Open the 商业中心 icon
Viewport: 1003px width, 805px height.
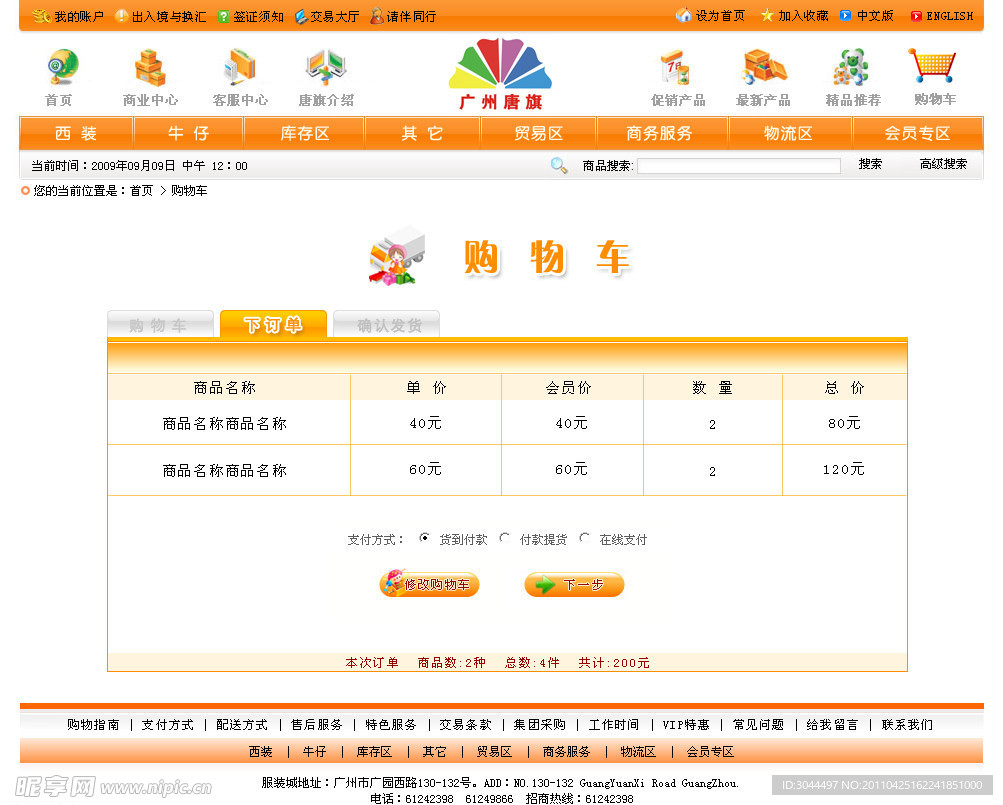[150, 68]
